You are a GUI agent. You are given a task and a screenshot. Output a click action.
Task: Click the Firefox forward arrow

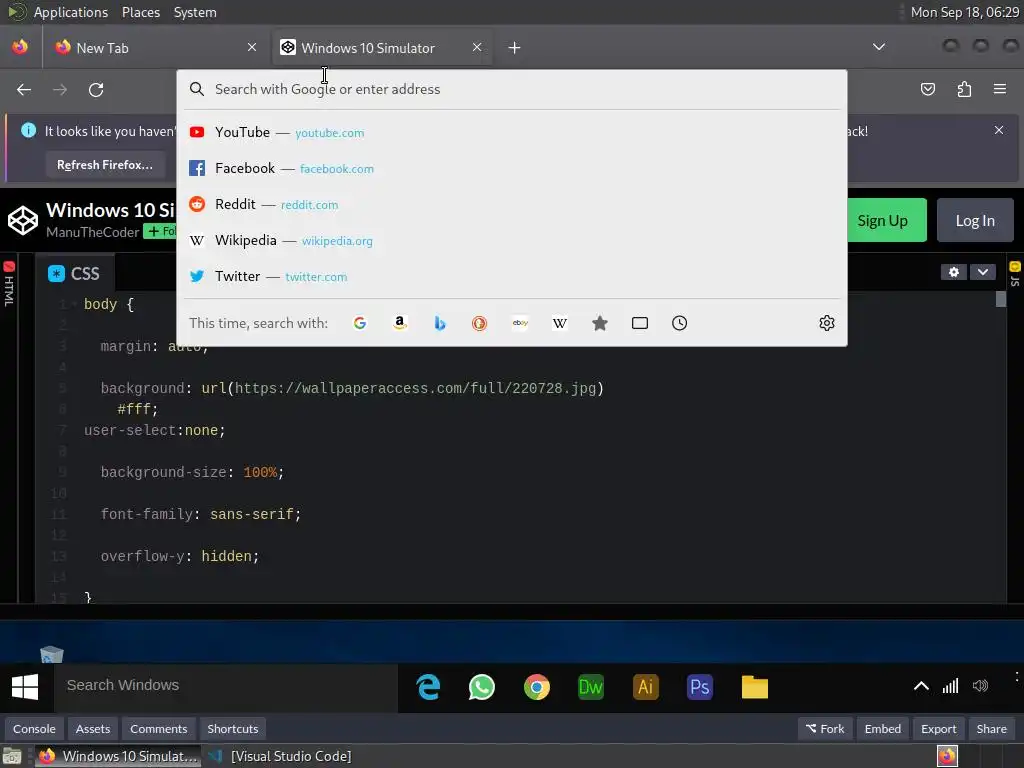click(x=60, y=89)
